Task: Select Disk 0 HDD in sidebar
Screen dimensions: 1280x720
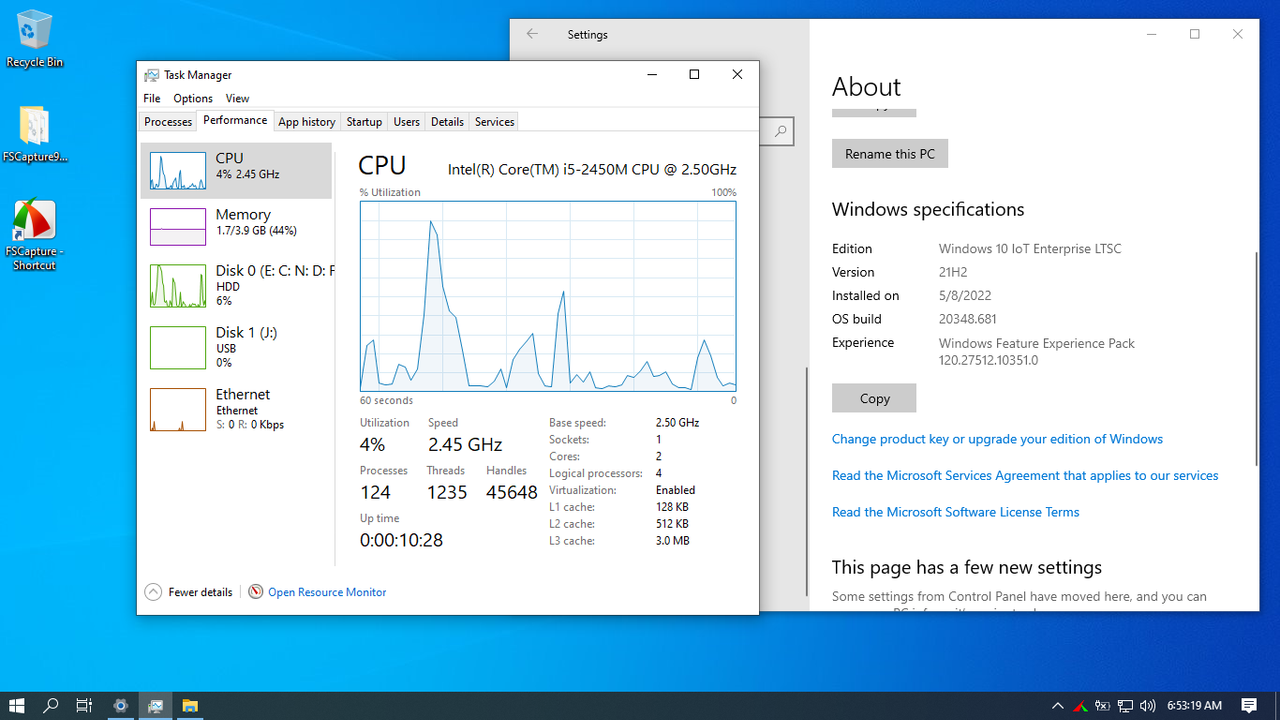Action: 236,285
